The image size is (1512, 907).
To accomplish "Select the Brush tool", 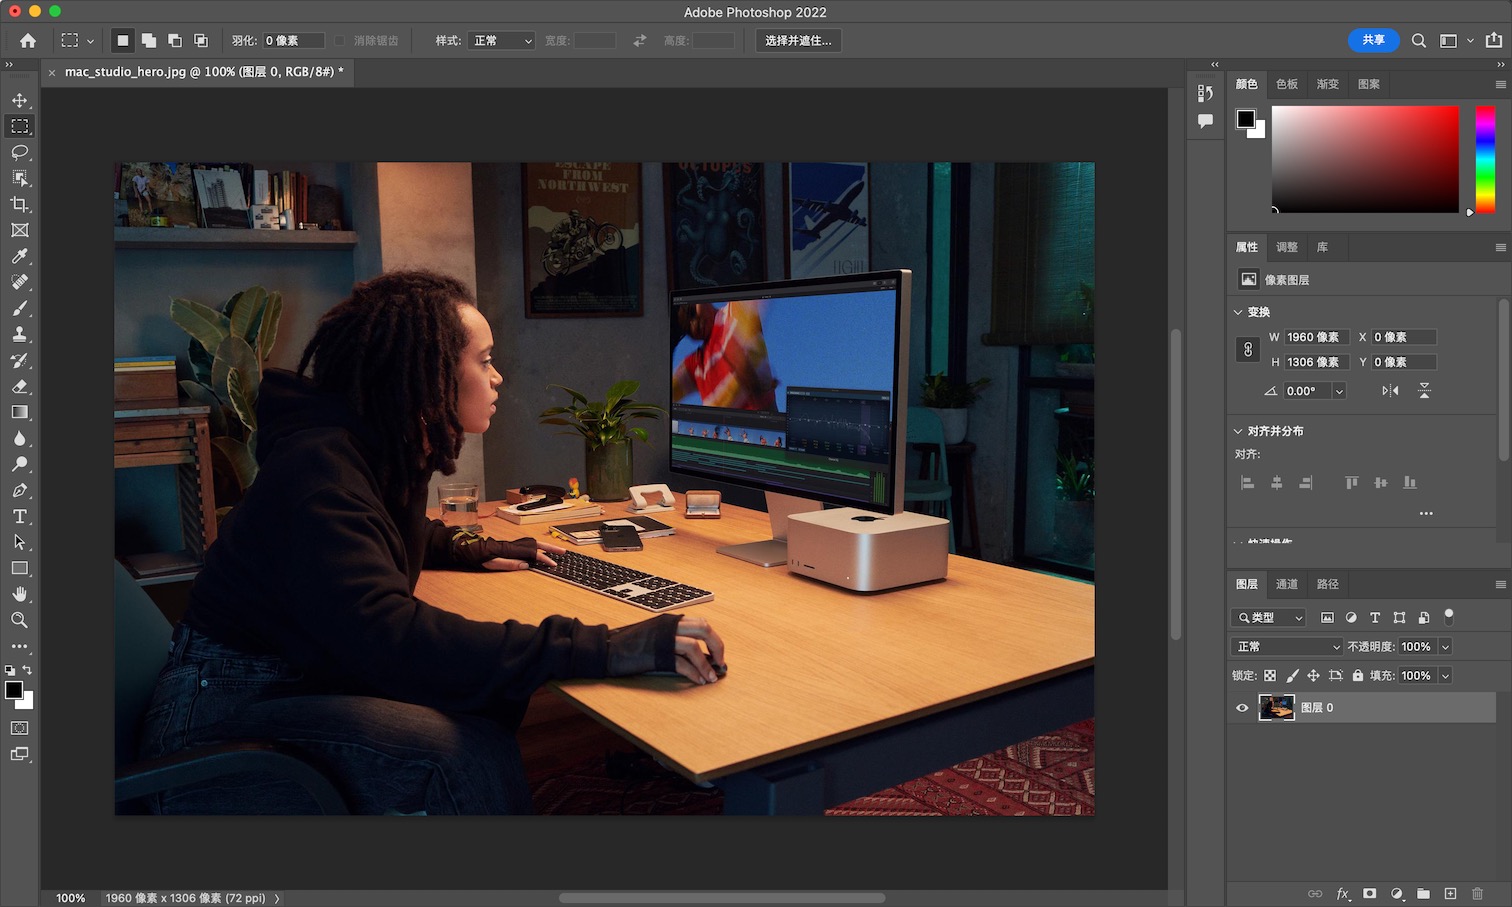I will (19, 308).
